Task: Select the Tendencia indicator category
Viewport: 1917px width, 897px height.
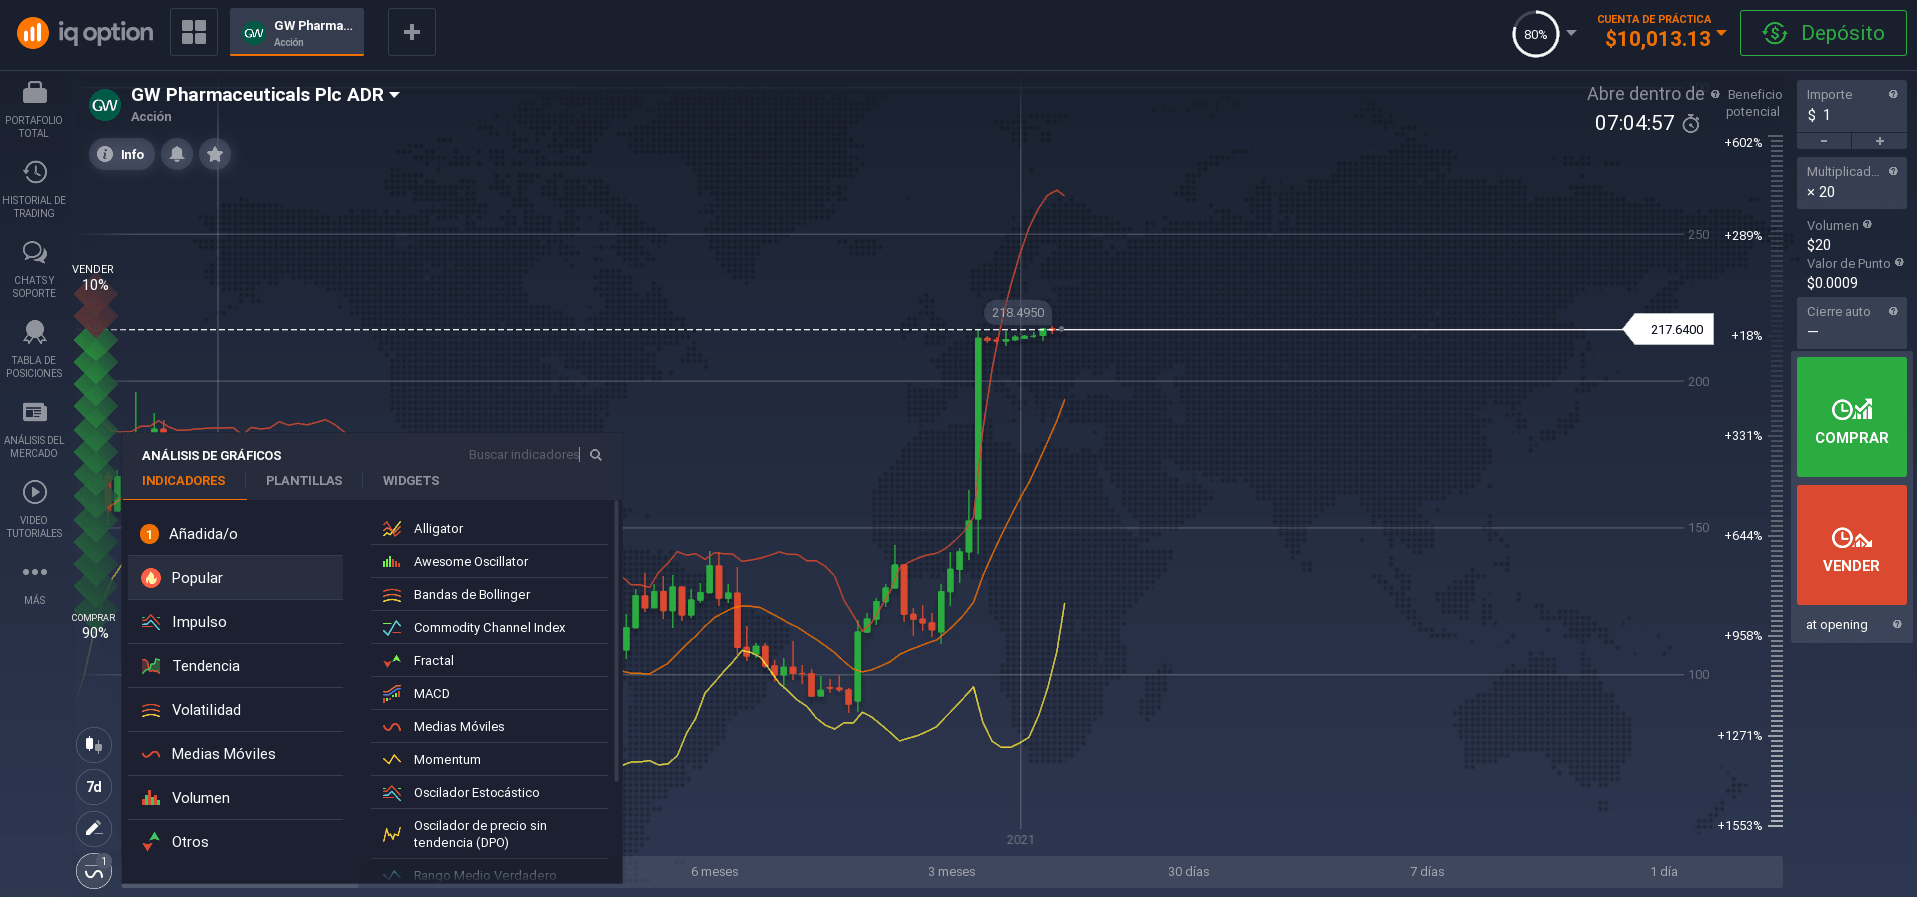Action: point(236,666)
